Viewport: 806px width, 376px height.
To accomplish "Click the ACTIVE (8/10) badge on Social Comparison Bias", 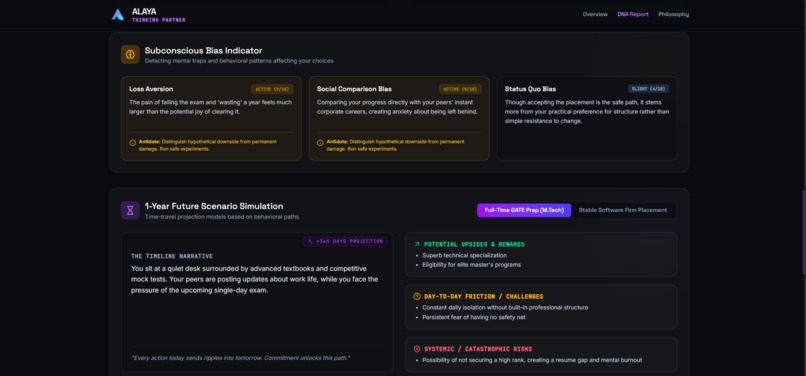I will coord(460,89).
